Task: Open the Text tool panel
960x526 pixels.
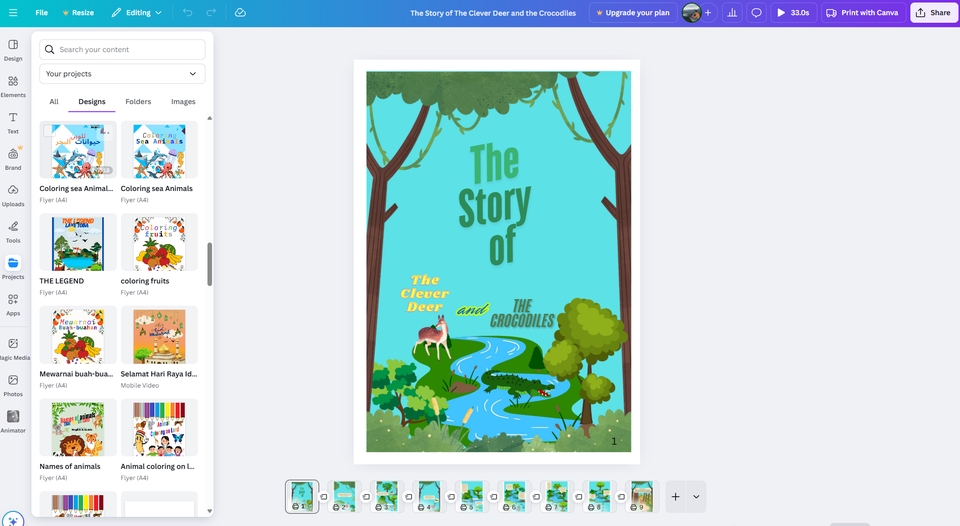Action: pos(13,123)
